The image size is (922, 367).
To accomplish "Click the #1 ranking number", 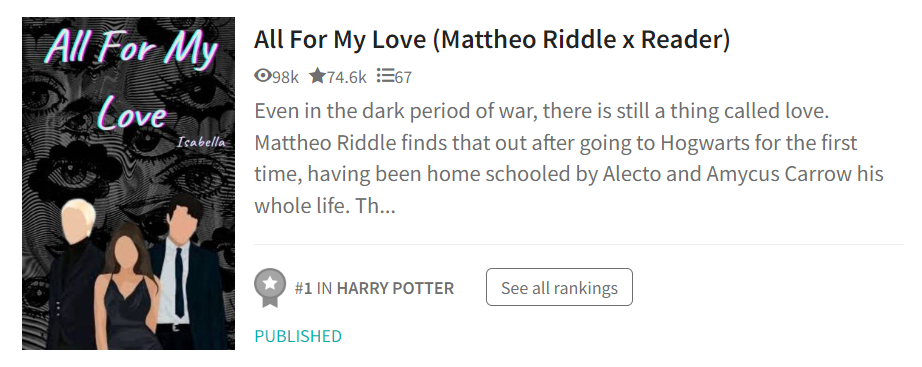I will (x=303, y=288).
